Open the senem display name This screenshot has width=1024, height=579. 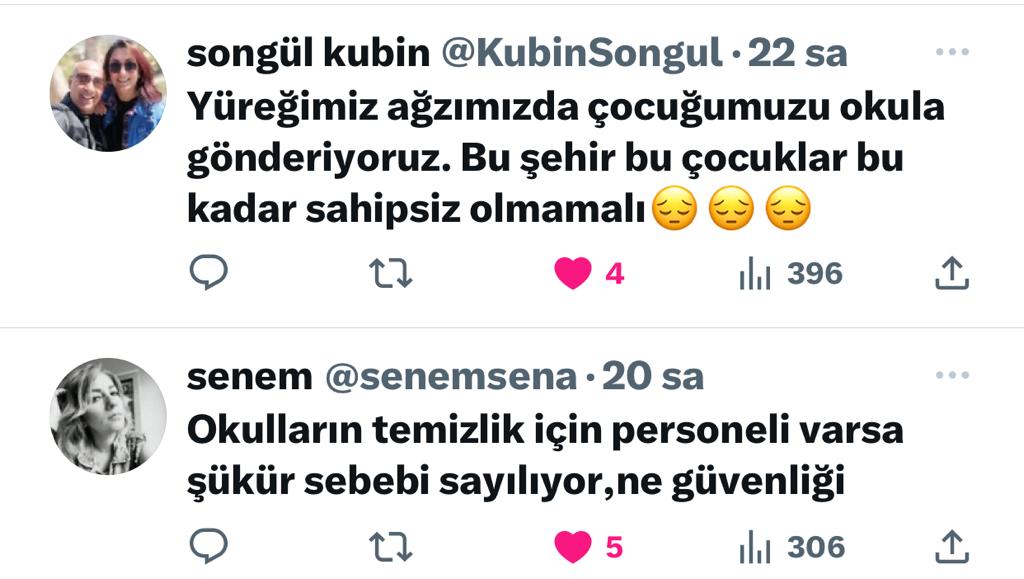249,377
